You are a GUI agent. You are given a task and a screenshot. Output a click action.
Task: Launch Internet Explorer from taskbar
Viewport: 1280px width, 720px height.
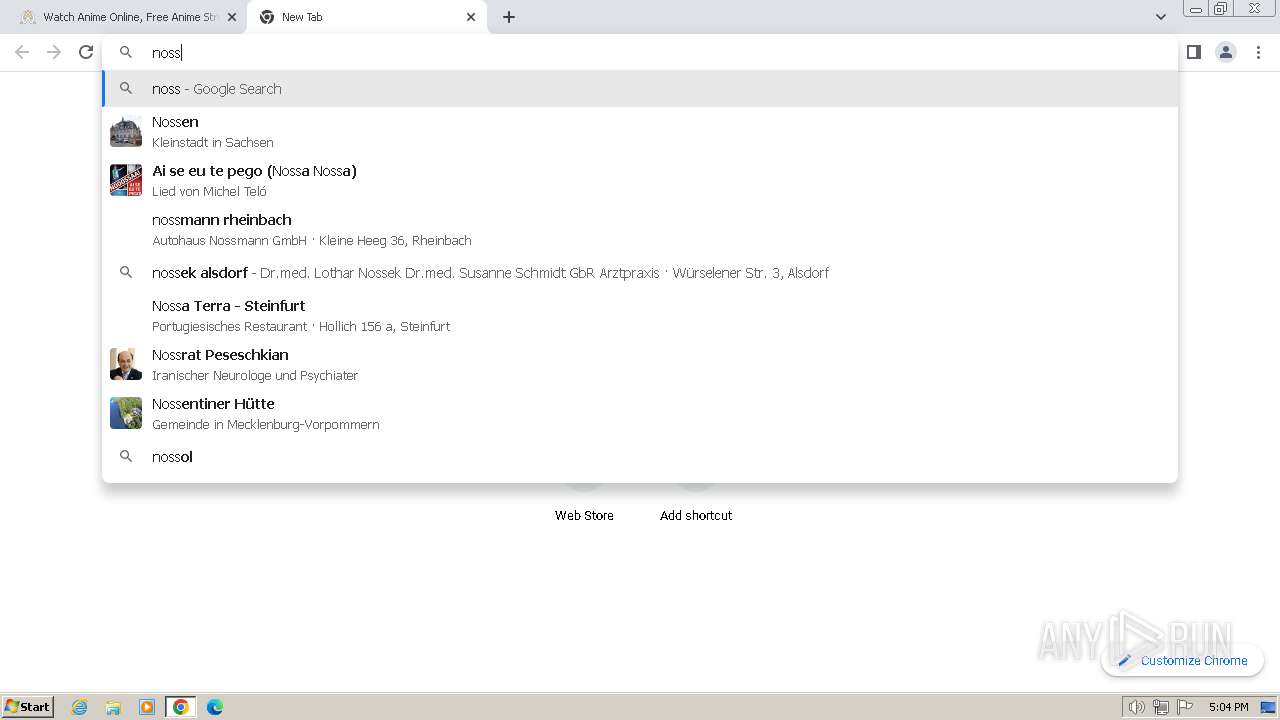click(79, 707)
